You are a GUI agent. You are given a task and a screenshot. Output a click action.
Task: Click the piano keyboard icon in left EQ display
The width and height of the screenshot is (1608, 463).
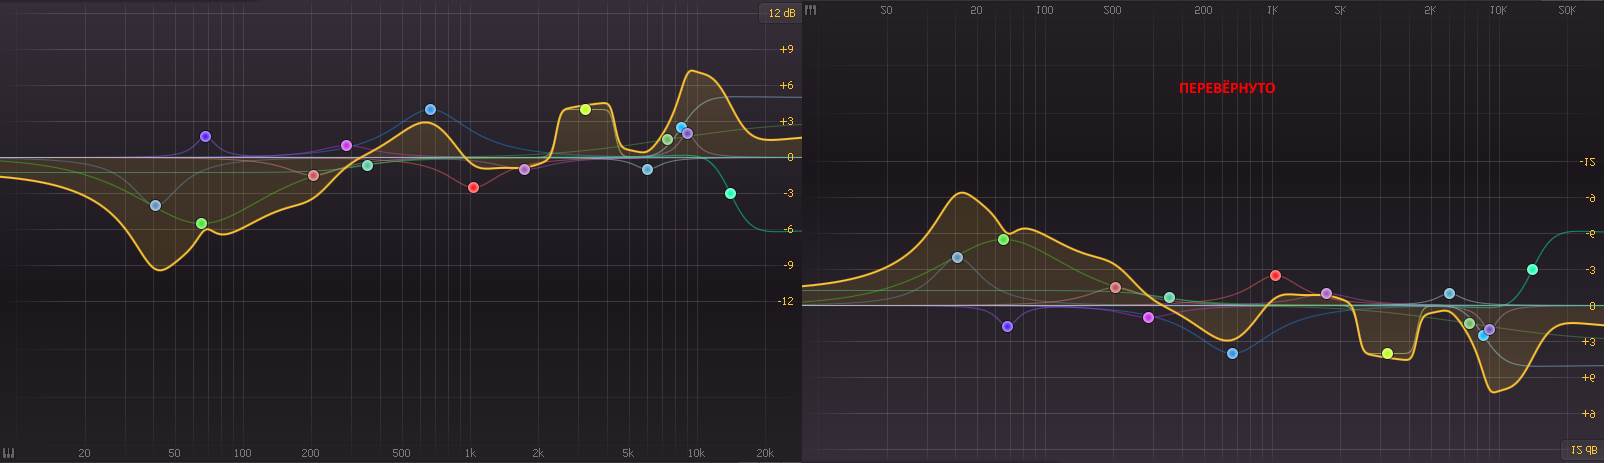[9, 453]
